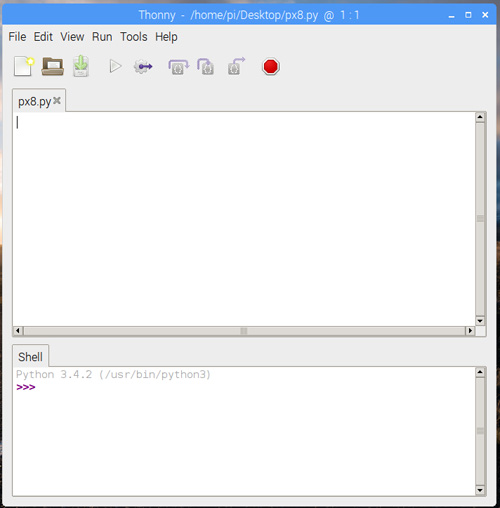Image resolution: width=500 pixels, height=508 pixels.
Task: Click the Step Out debugger icon
Action: click(236, 66)
